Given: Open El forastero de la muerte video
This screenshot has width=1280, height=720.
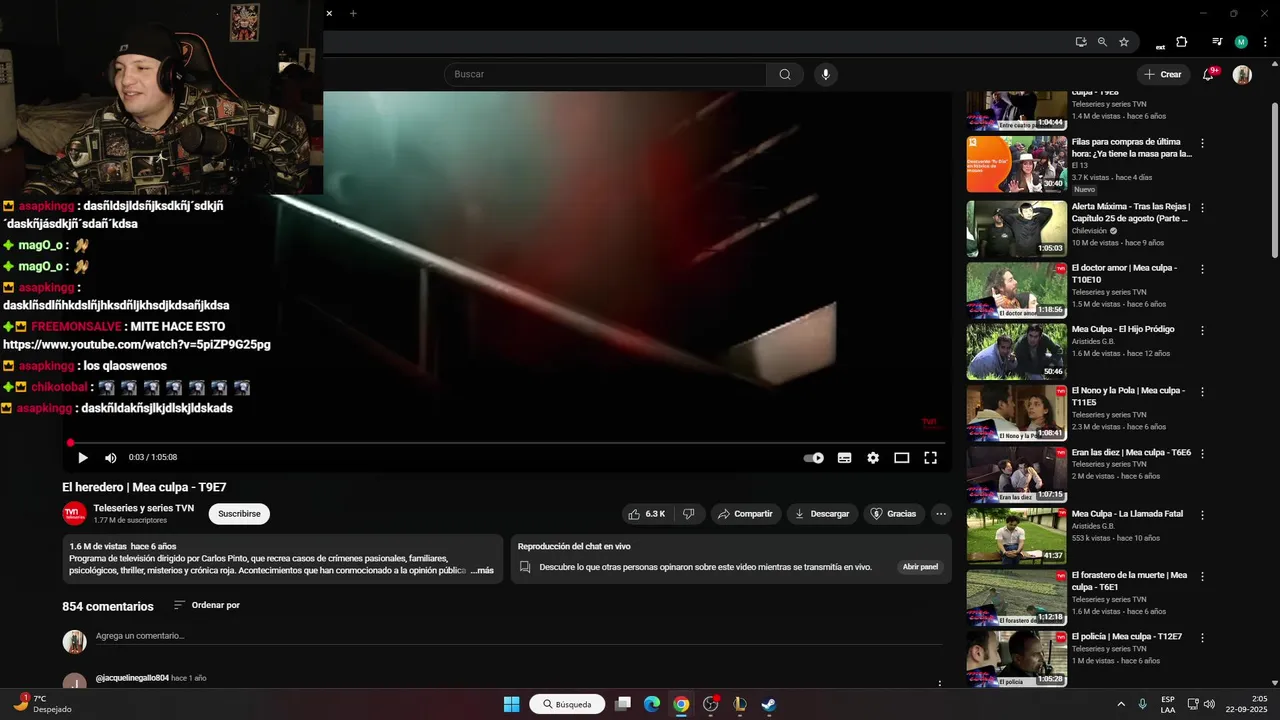Looking at the screenshot, I should (x=1129, y=581).
